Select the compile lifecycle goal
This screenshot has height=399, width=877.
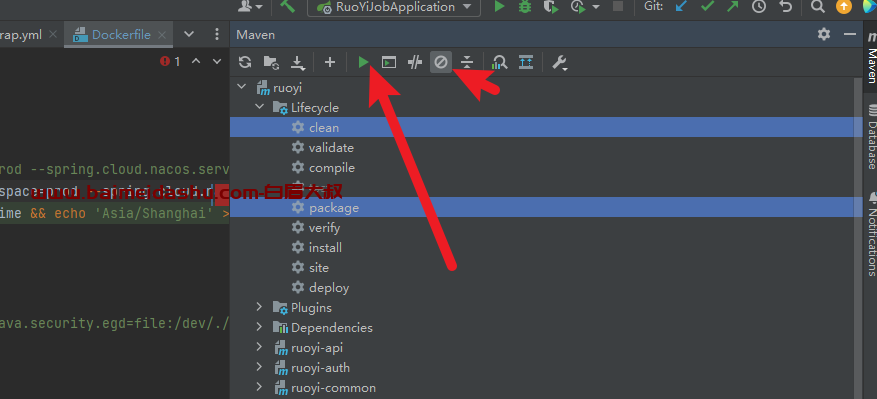[546, 168]
